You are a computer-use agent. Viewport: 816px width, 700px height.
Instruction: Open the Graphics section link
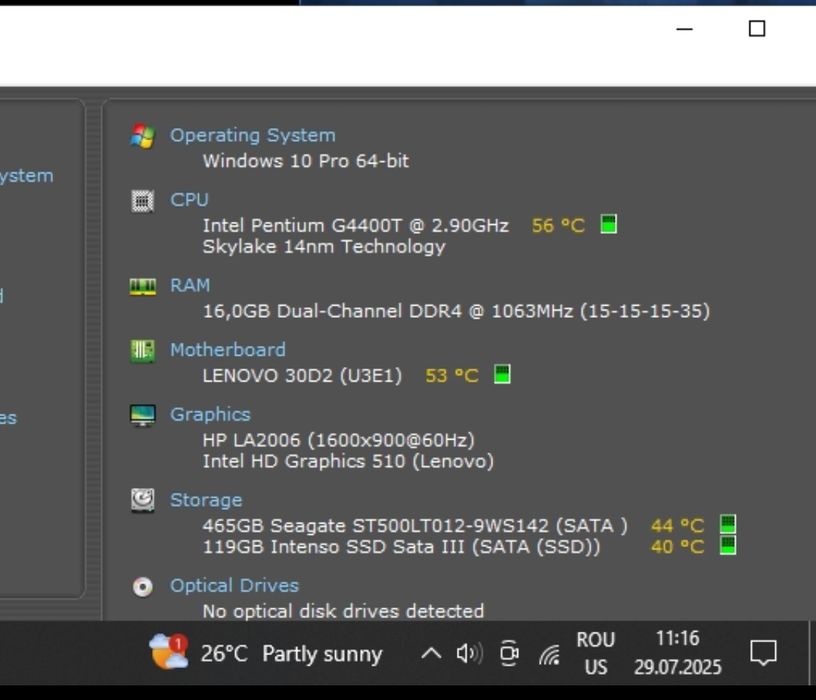210,414
